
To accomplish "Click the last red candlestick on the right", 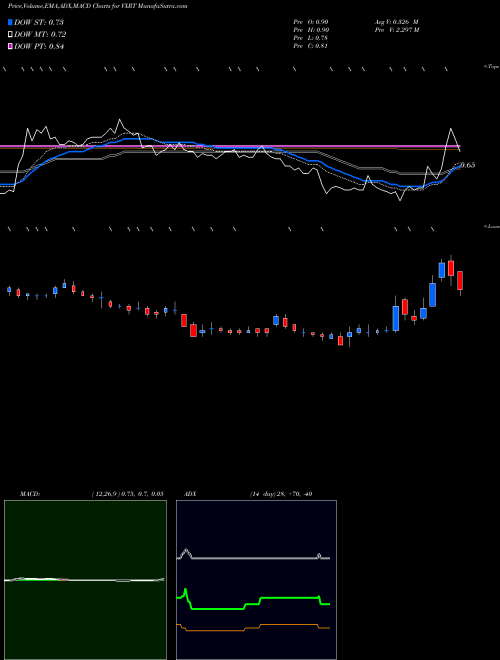I will point(460,280).
